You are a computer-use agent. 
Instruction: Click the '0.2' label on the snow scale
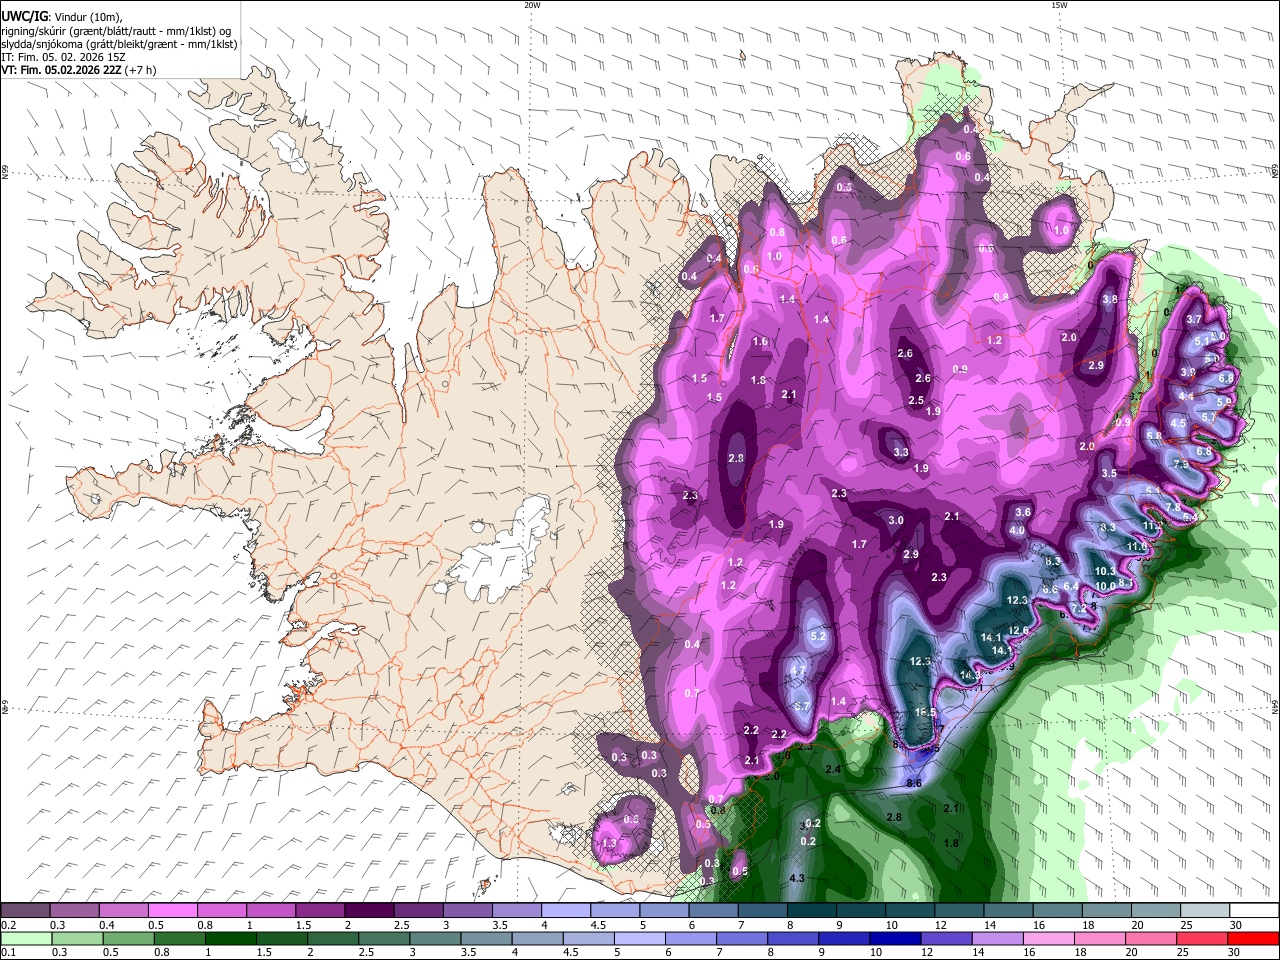[7, 925]
